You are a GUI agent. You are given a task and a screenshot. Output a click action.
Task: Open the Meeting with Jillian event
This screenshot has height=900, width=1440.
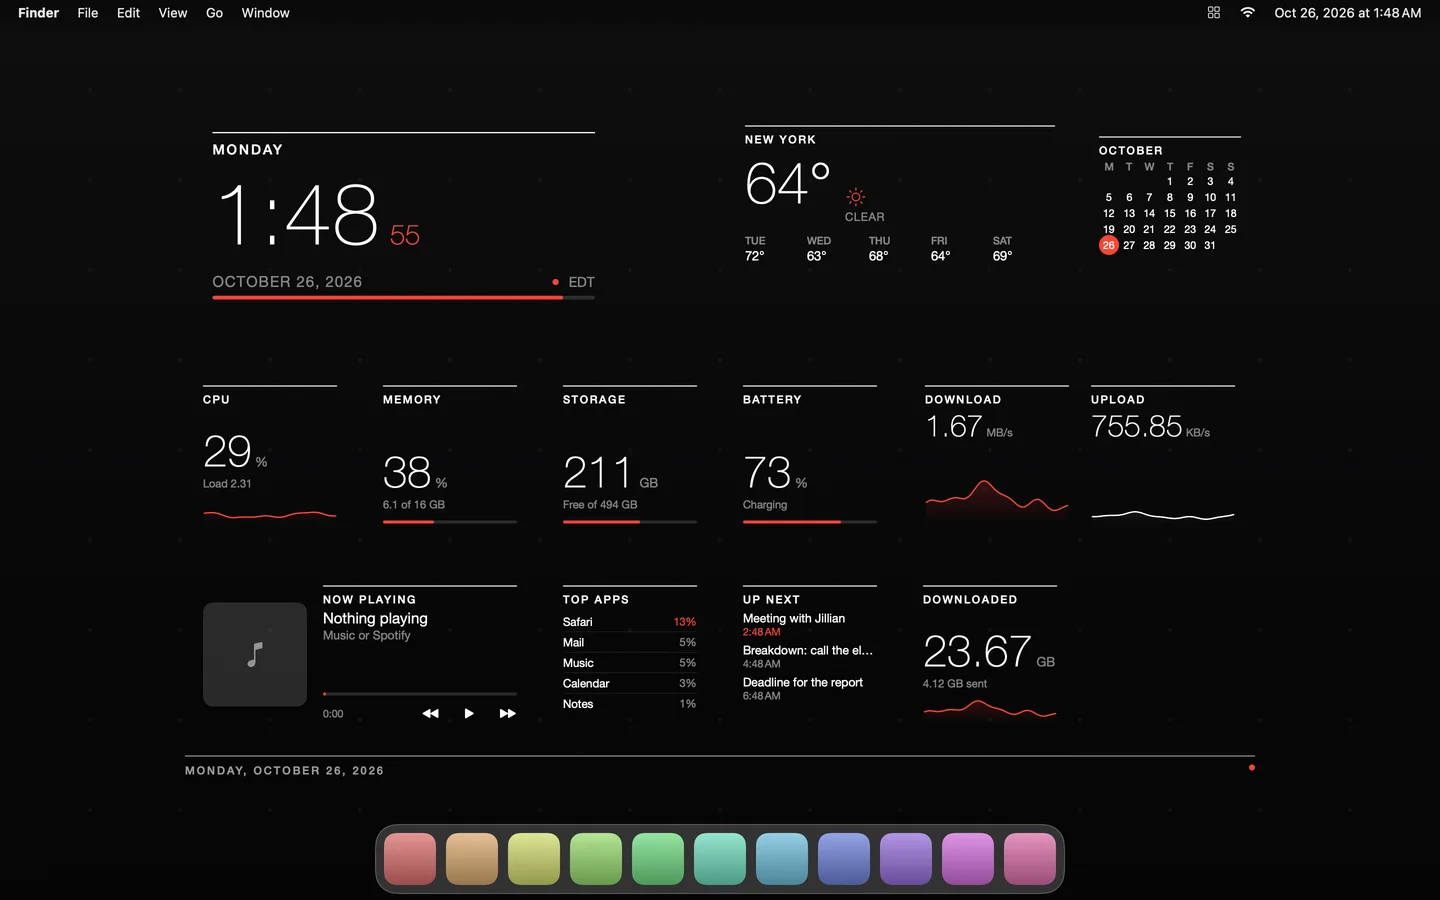[x=808, y=625]
